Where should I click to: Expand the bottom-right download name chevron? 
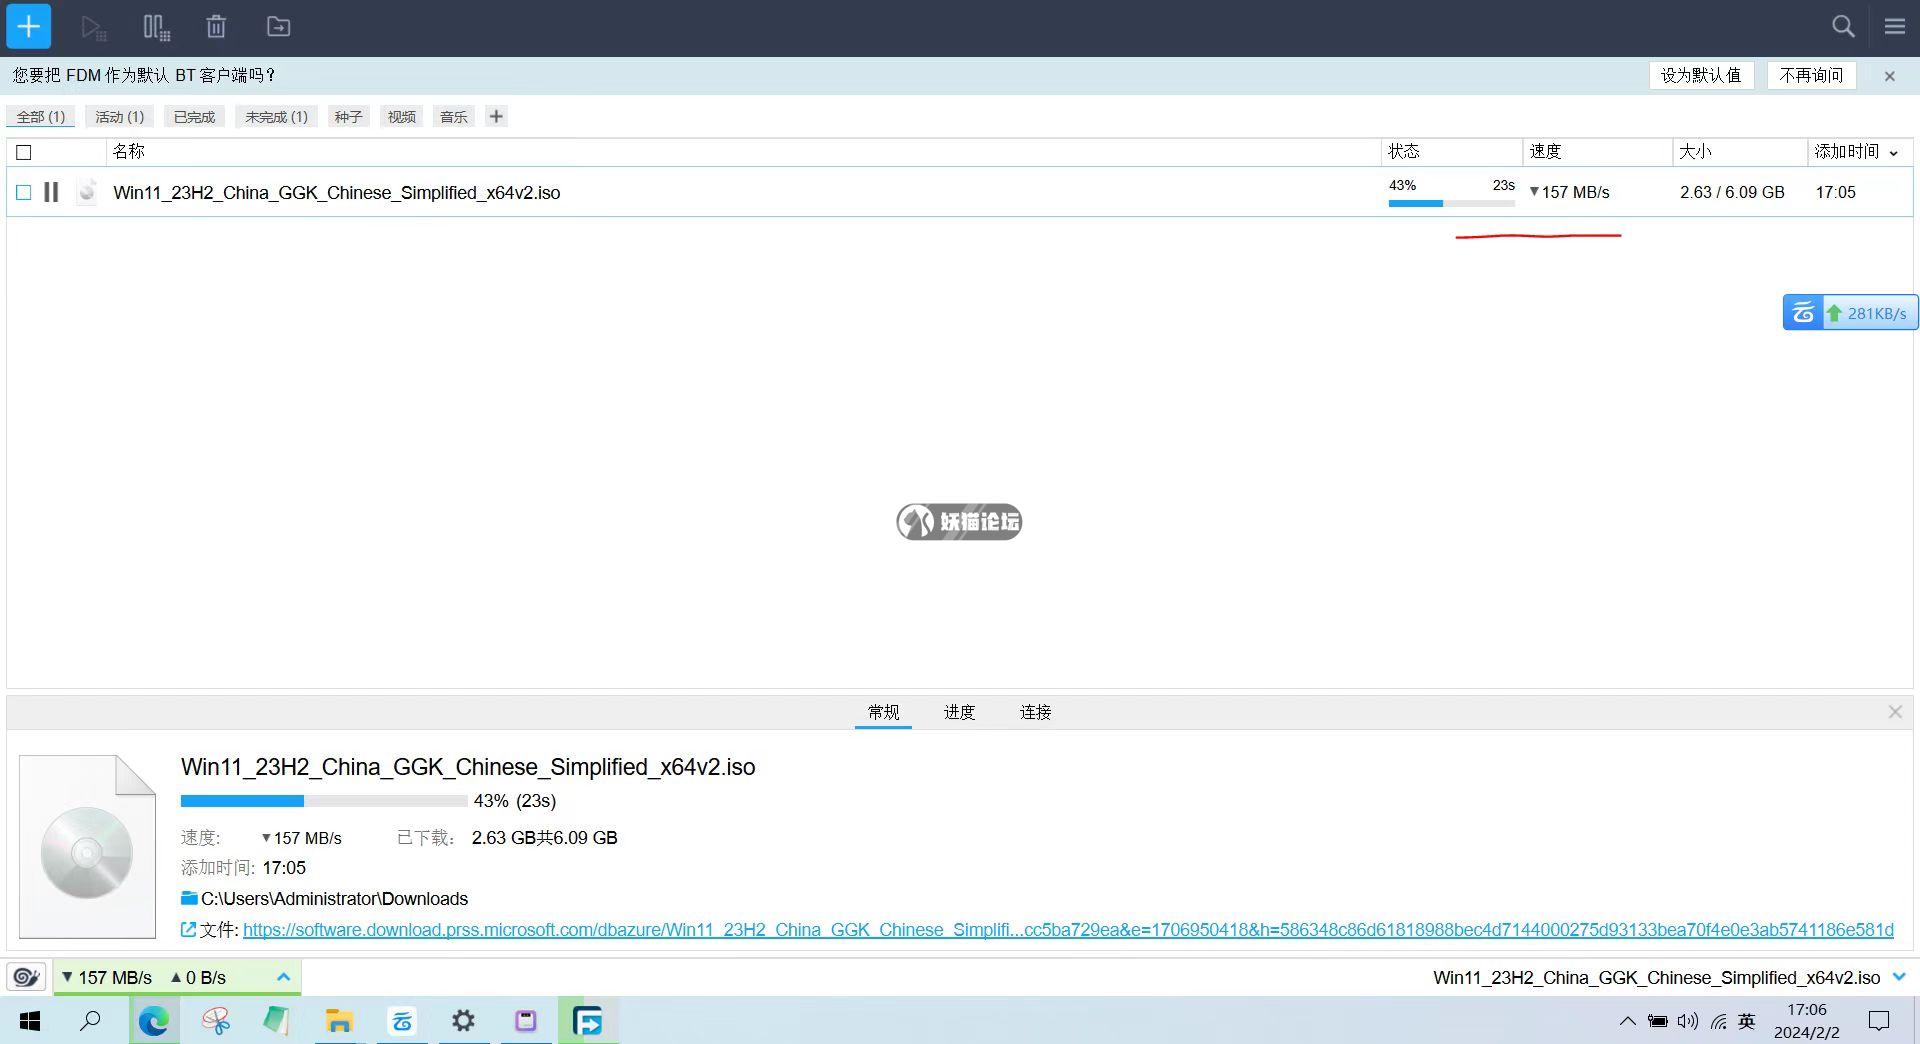point(1899,977)
